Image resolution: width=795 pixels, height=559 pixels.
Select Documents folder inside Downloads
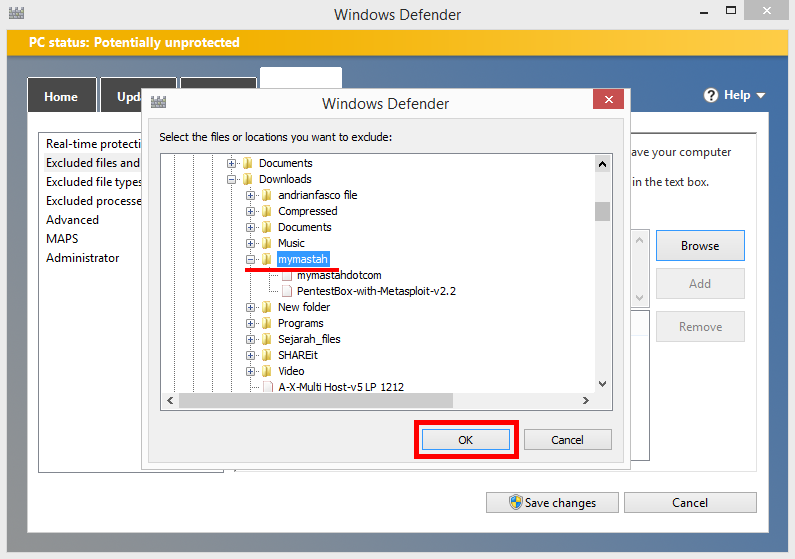(x=305, y=227)
